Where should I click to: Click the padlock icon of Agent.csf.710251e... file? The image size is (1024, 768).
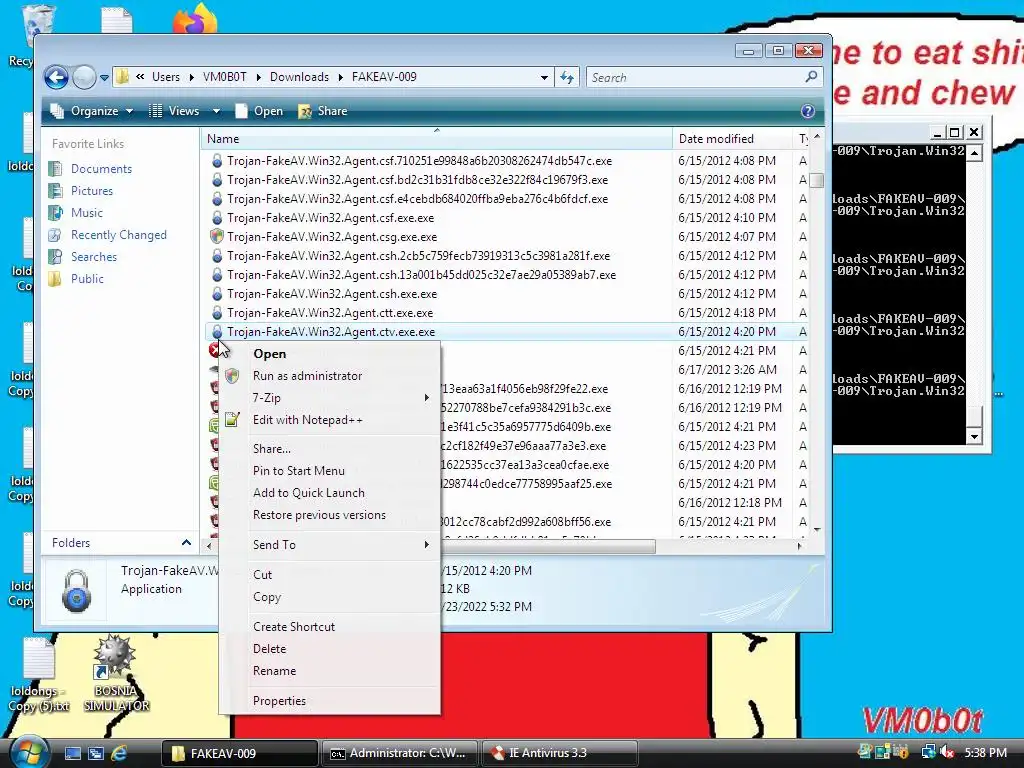(217, 161)
